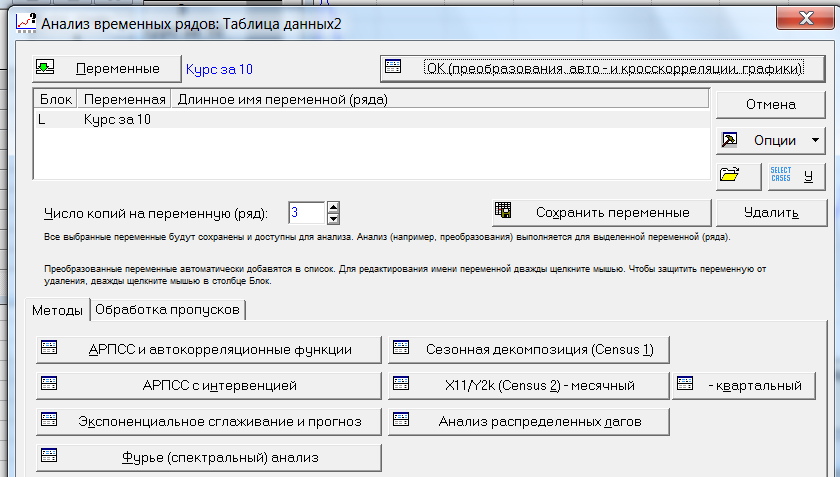The width and height of the screenshot is (840, 477).
Task: Click icon on квартальный button
Action: (685, 383)
